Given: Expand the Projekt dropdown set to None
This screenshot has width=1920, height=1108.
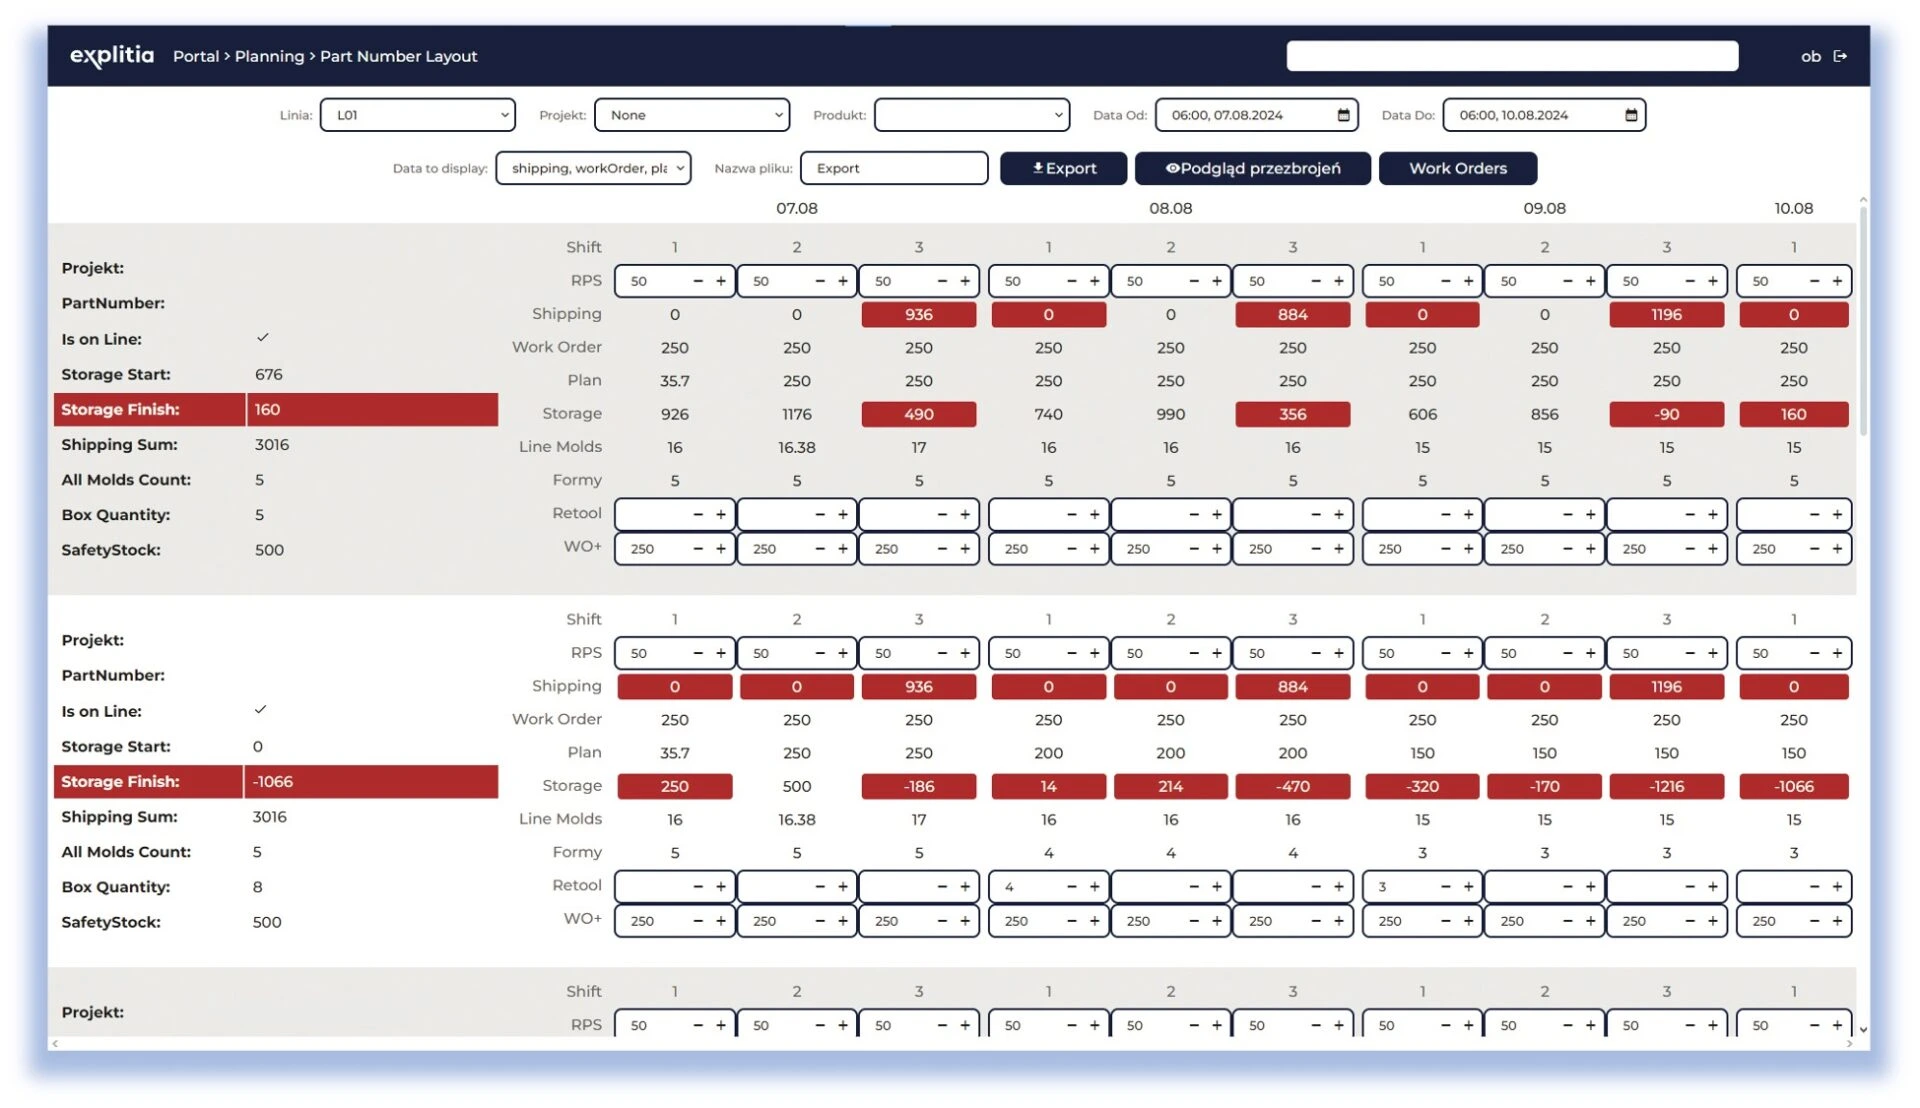Looking at the screenshot, I should pyautogui.click(x=691, y=115).
